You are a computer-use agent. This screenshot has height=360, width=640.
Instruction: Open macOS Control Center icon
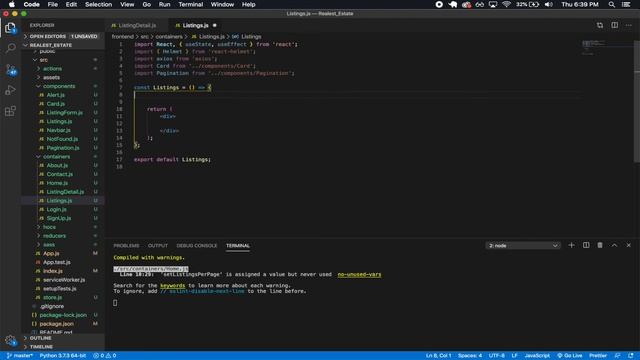pos(626,4)
